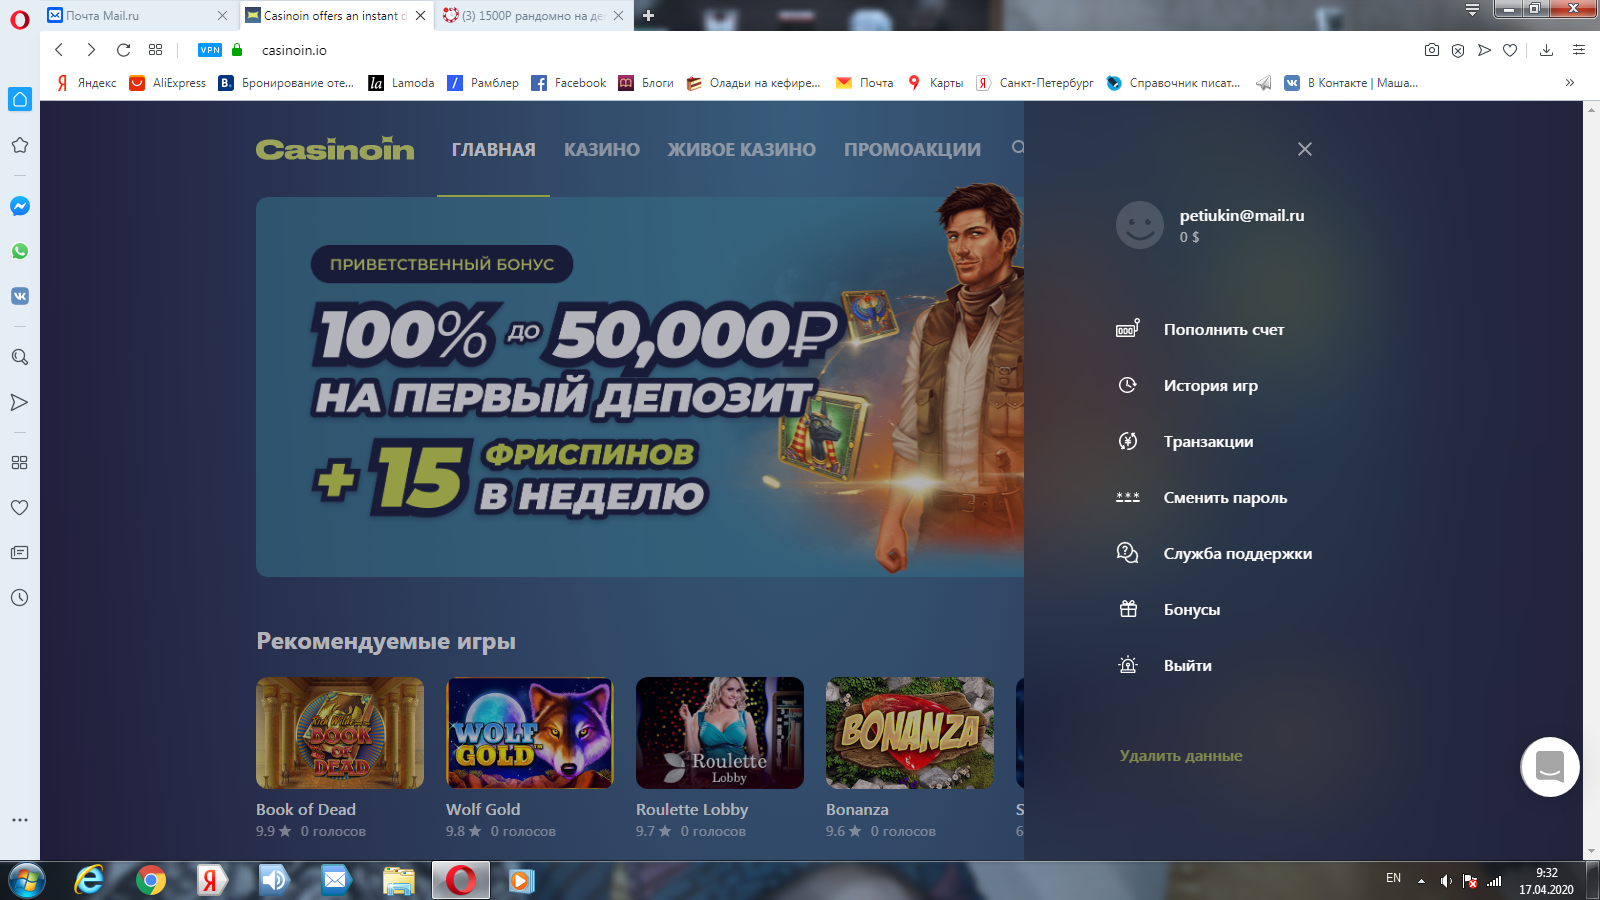Screen dimensions: 1600x900
Task: Open Служба поддержки
Action: (1238, 554)
